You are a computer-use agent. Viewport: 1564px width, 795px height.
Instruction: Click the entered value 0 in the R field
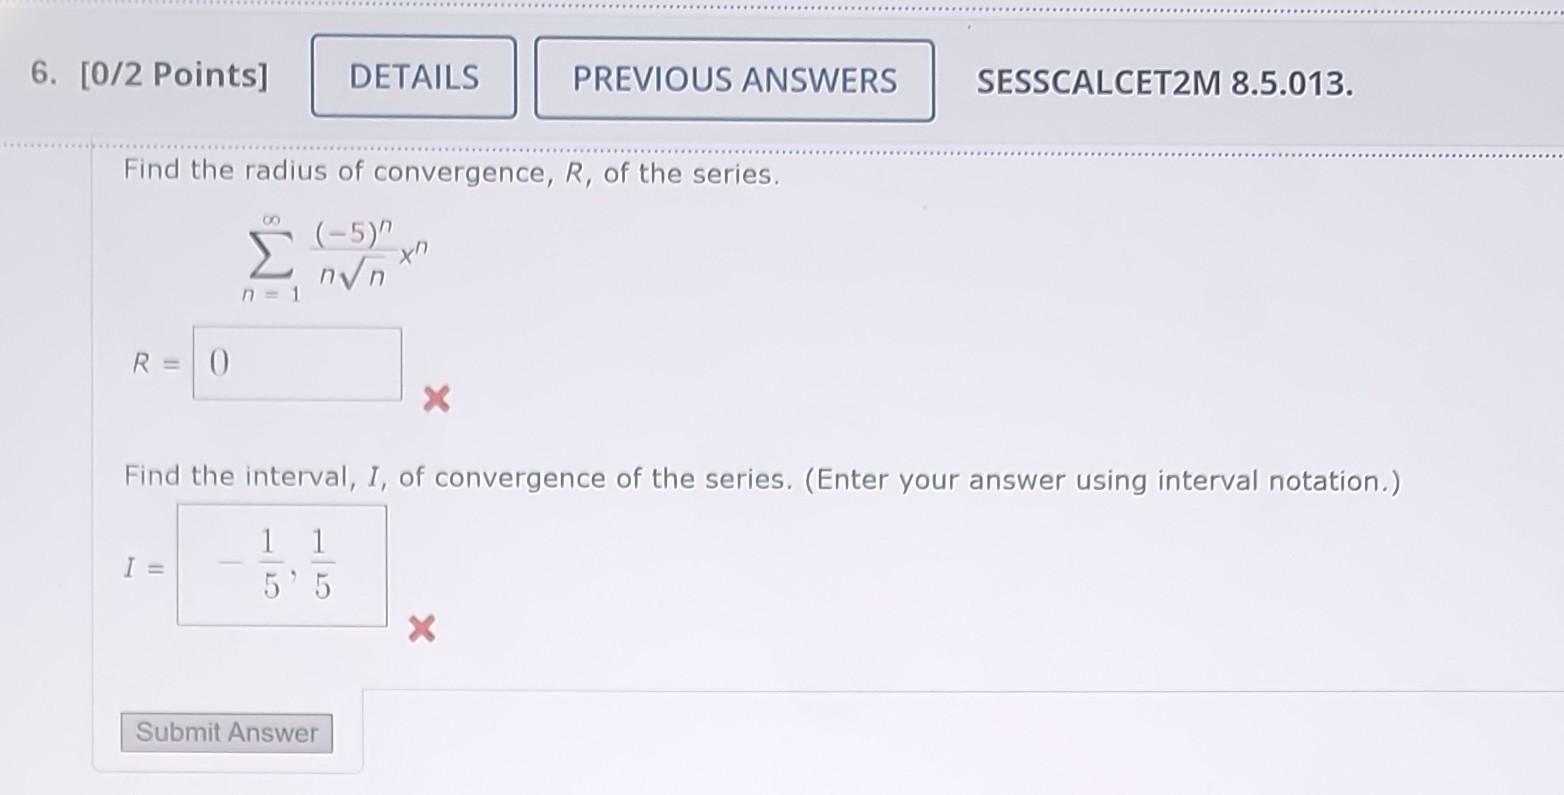(219, 363)
